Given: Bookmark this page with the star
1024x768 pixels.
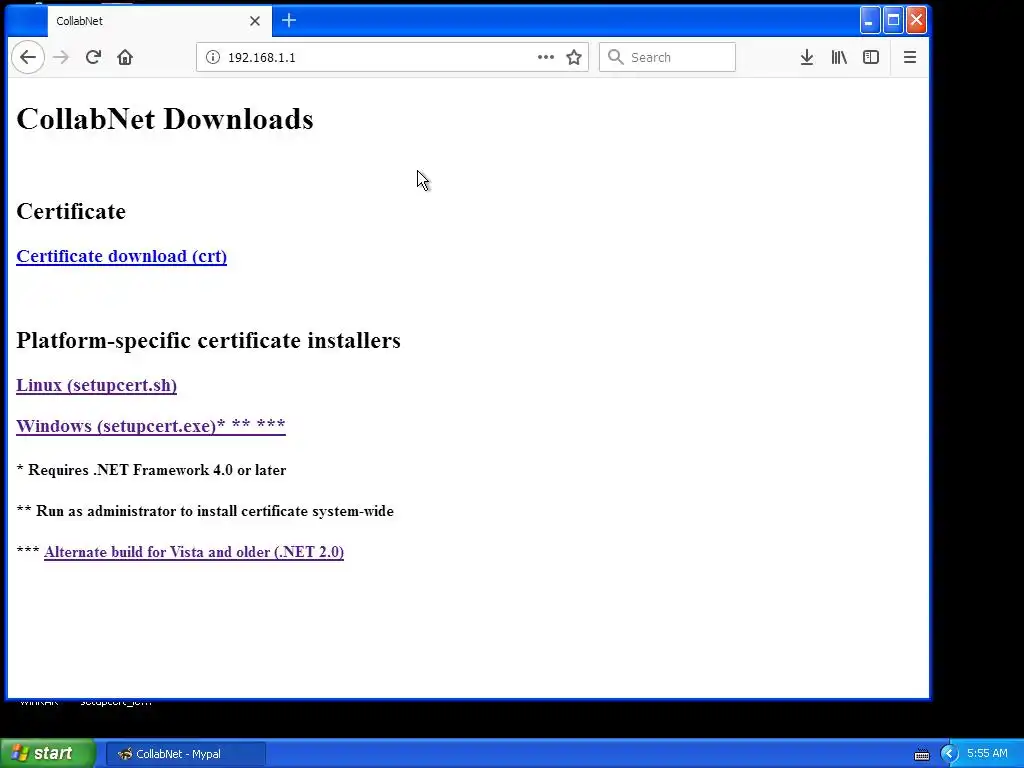Looking at the screenshot, I should pyautogui.click(x=574, y=57).
